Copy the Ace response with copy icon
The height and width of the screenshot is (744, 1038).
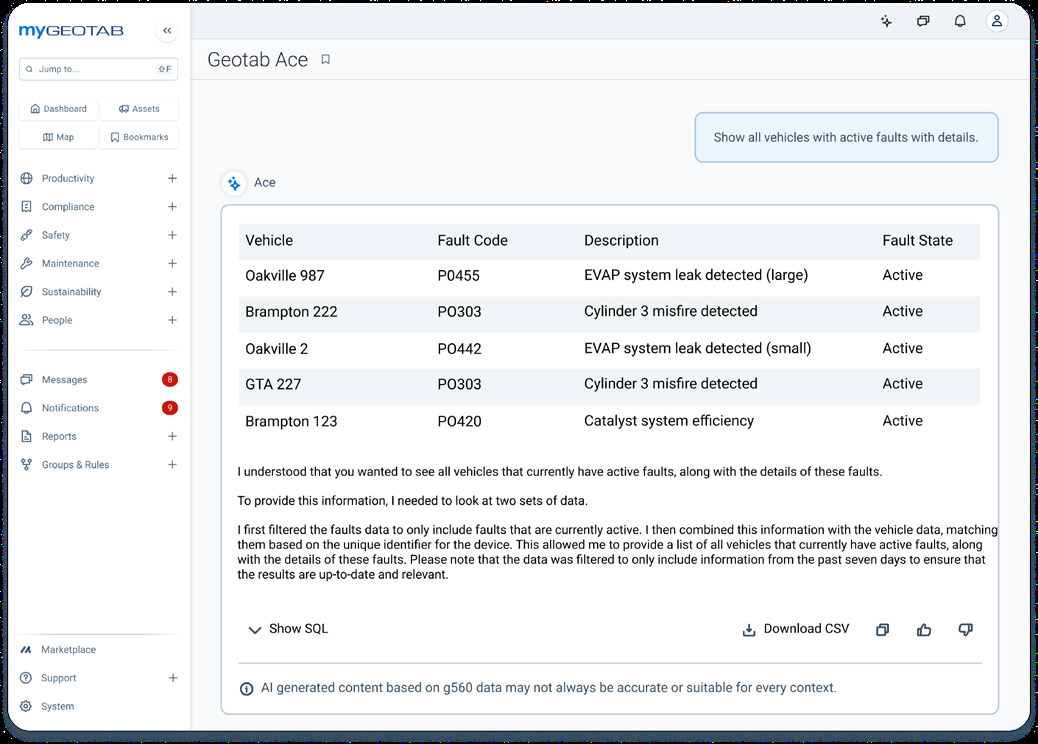[882, 629]
